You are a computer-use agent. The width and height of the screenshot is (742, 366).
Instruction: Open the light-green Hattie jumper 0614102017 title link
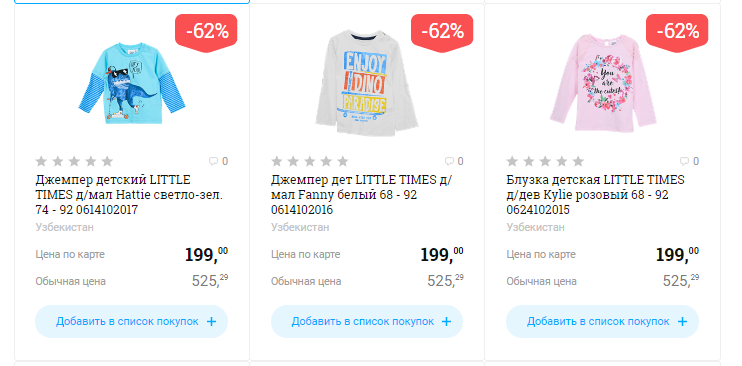(129, 195)
